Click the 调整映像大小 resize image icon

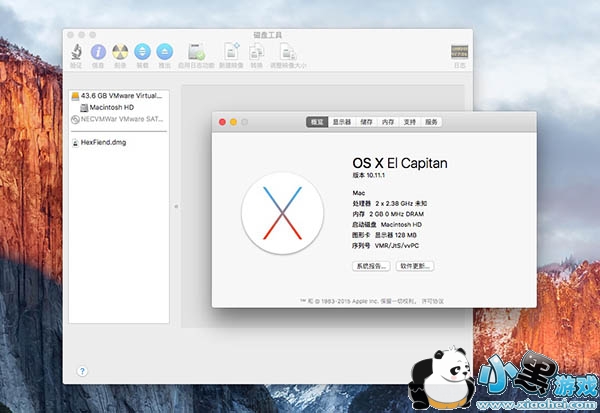pos(290,52)
